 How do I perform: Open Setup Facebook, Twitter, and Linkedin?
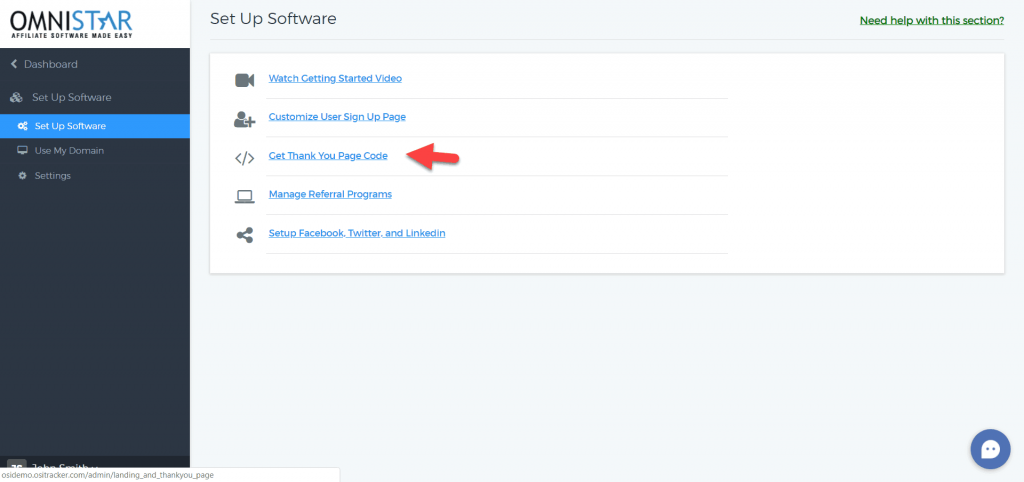point(357,233)
